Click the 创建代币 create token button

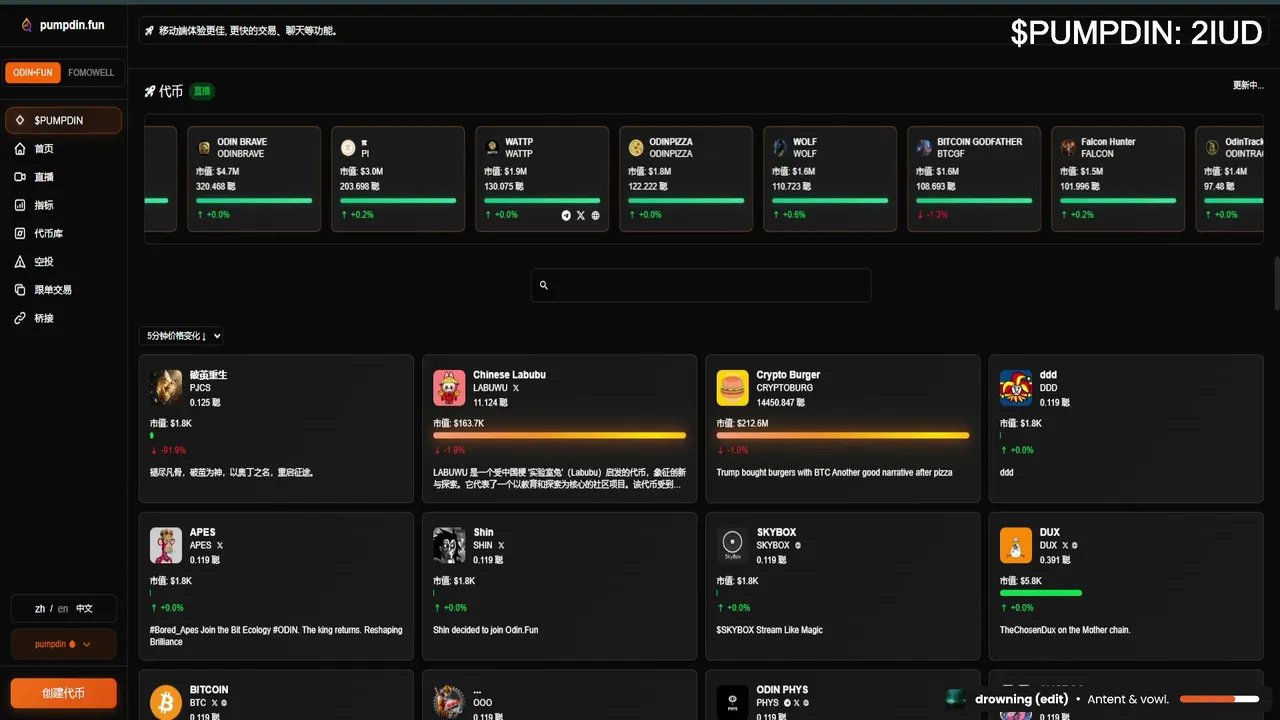pos(63,693)
